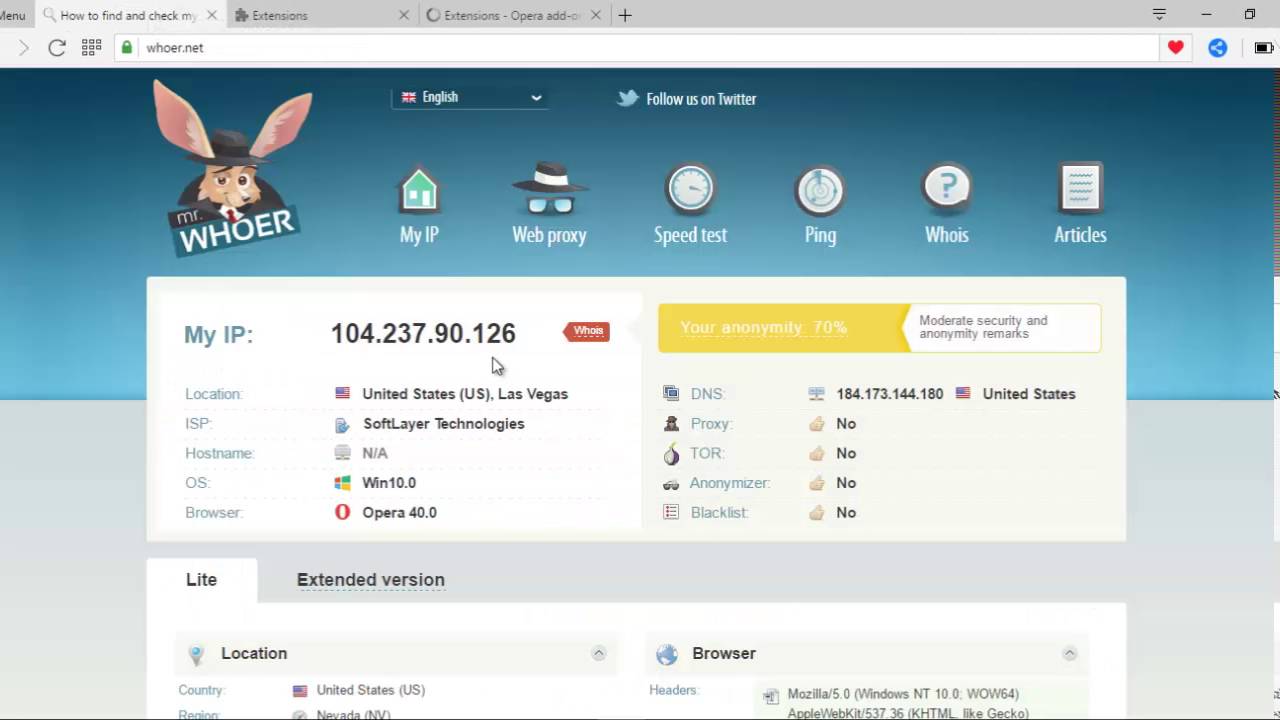The image size is (1280, 720).
Task: Collapse the Location section
Action: pyautogui.click(x=598, y=653)
